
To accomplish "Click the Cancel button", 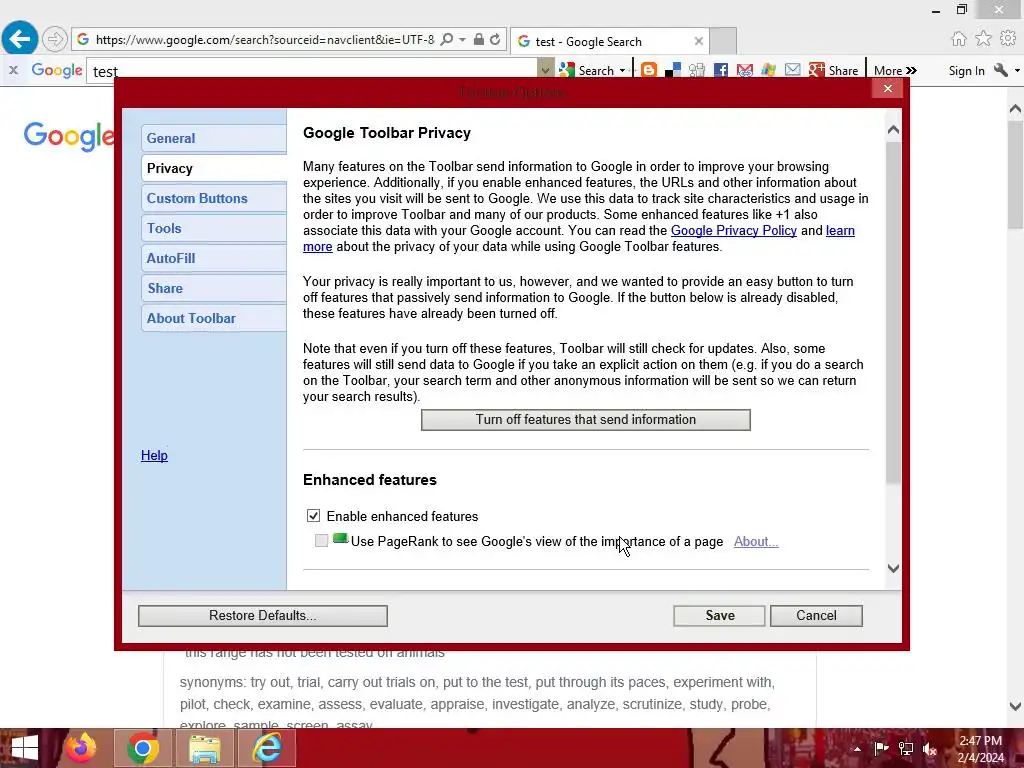I will (x=816, y=616).
